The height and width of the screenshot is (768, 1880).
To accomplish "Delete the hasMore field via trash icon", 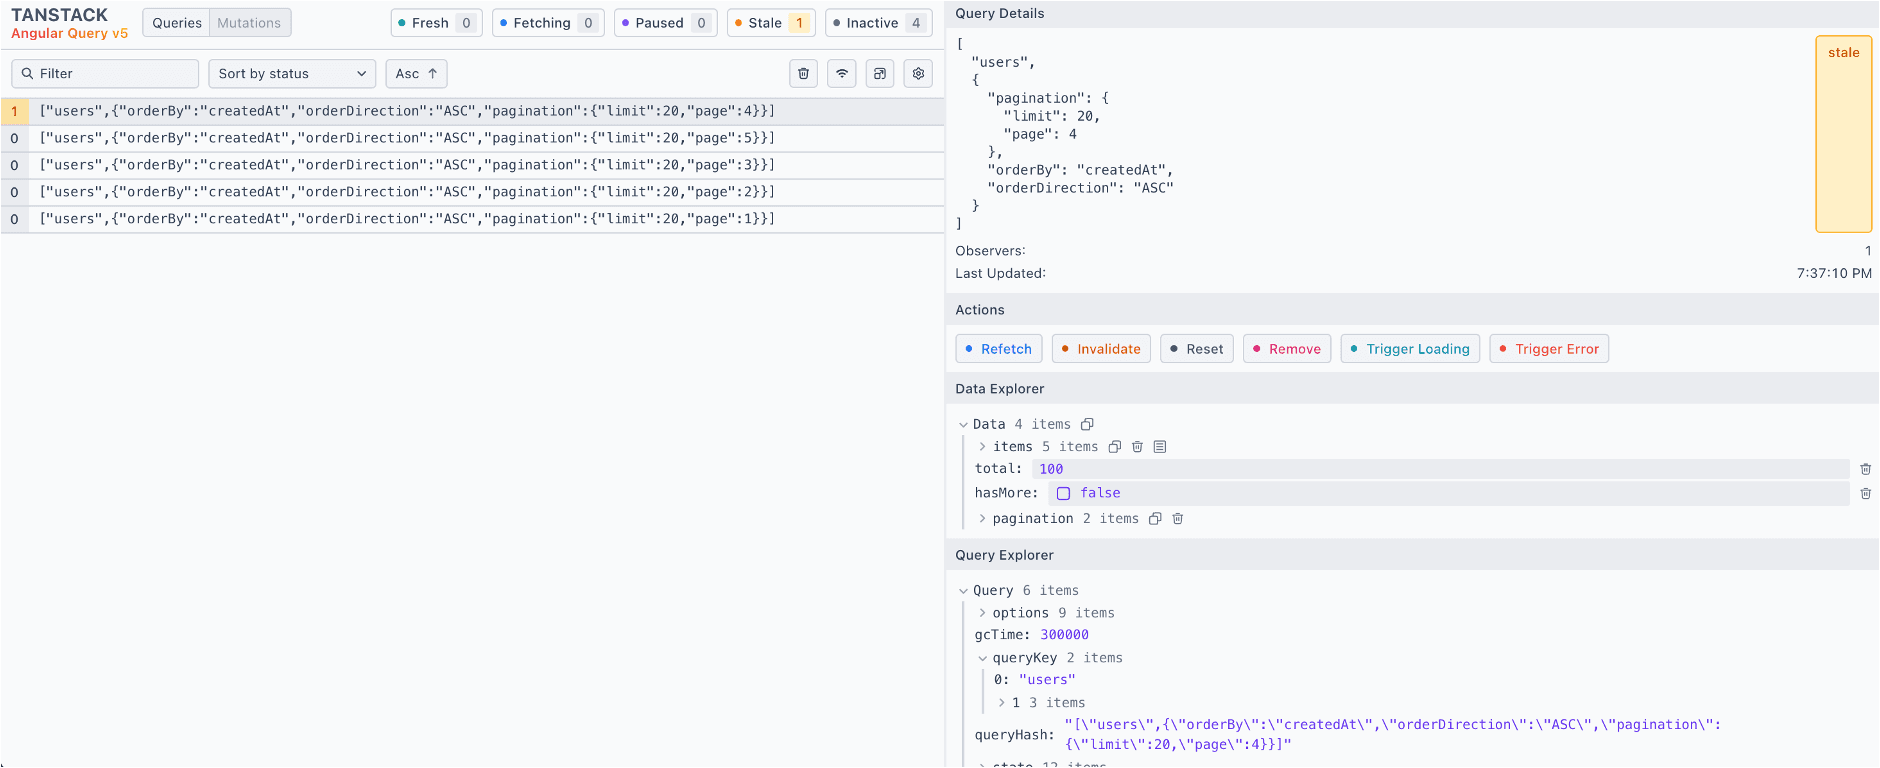I will click(1865, 493).
